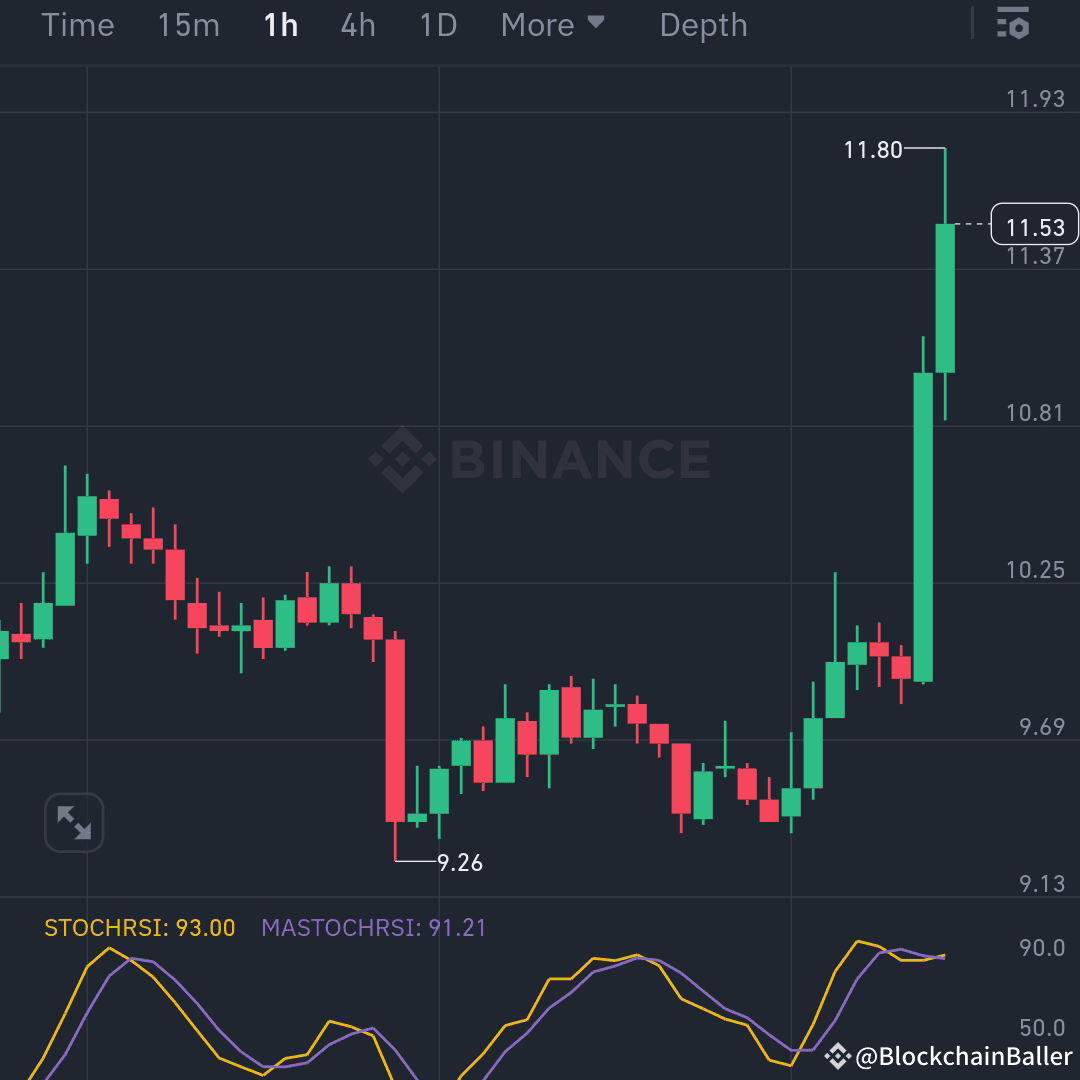
Task: Click the 9.26 low price marker
Action: (461, 861)
